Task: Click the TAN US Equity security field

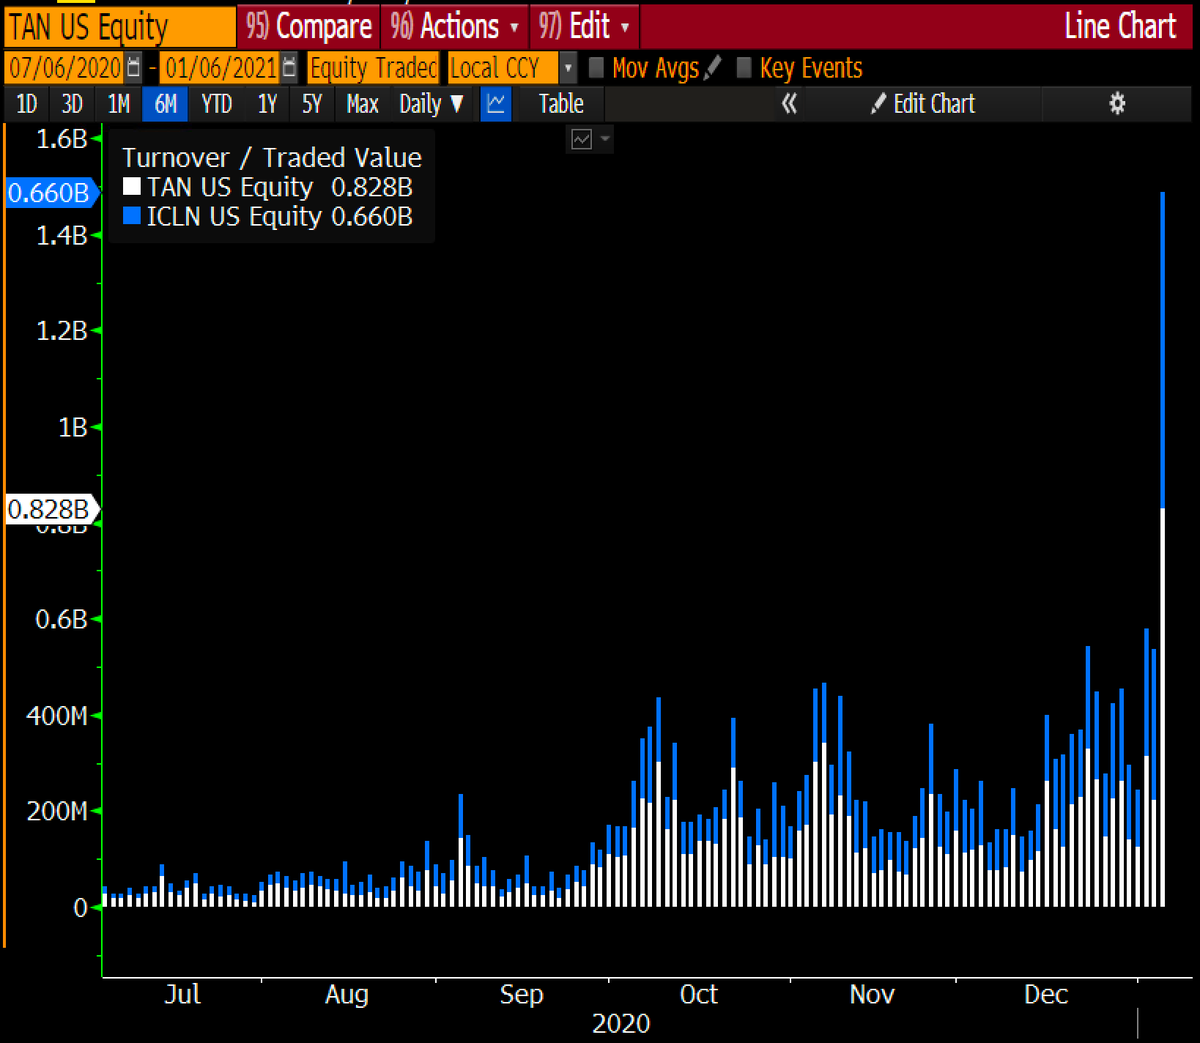Action: tap(120, 27)
